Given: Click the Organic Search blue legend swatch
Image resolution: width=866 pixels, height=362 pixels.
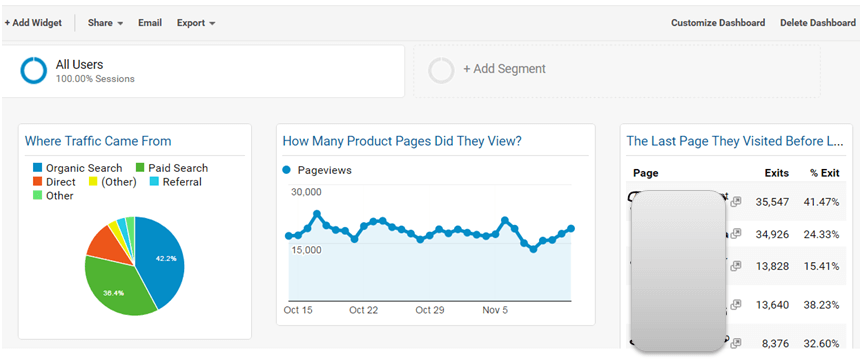Looking at the screenshot, I should pos(38,168).
